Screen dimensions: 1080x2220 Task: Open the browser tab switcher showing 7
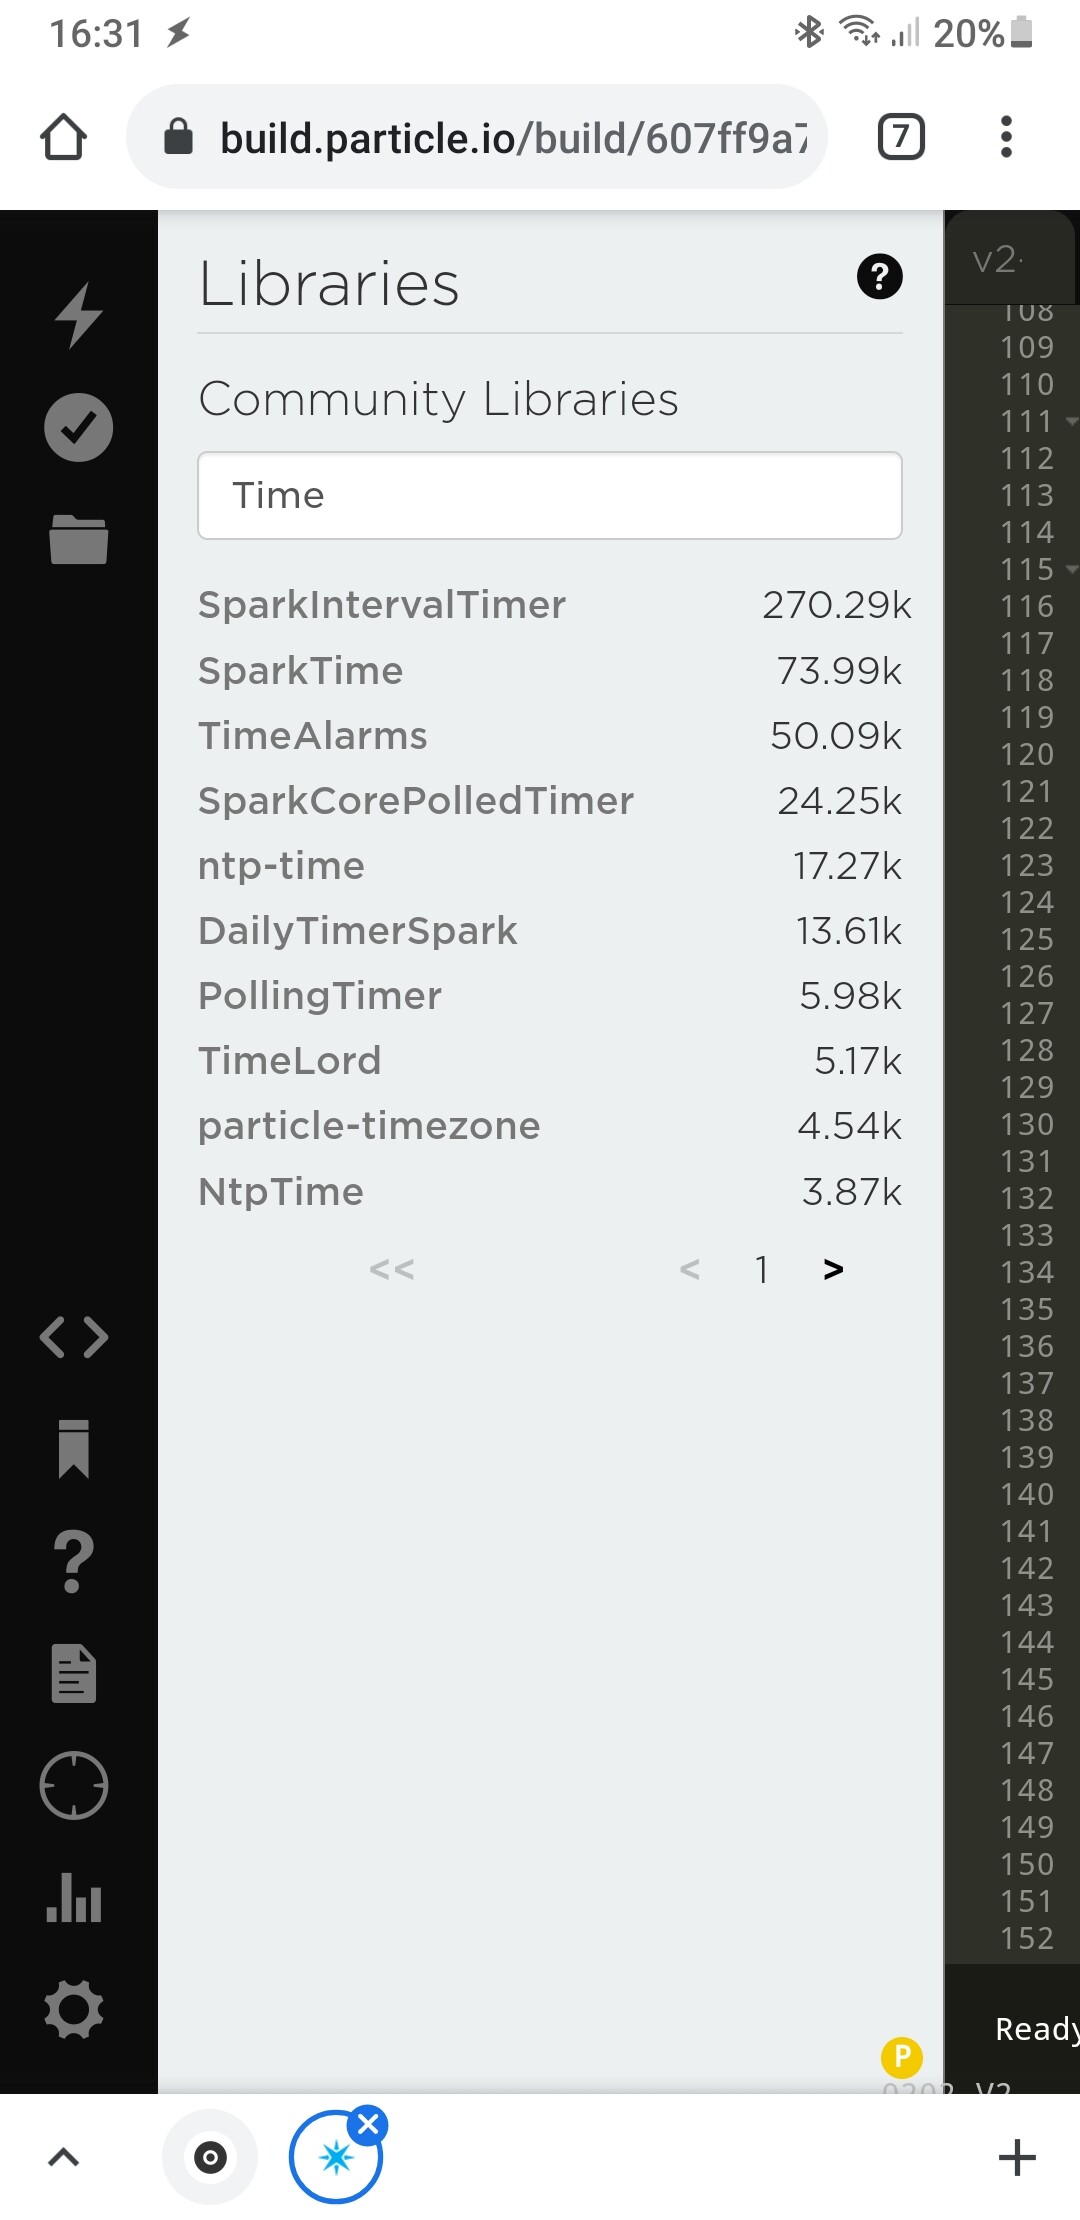pyautogui.click(x=901, y=137)
